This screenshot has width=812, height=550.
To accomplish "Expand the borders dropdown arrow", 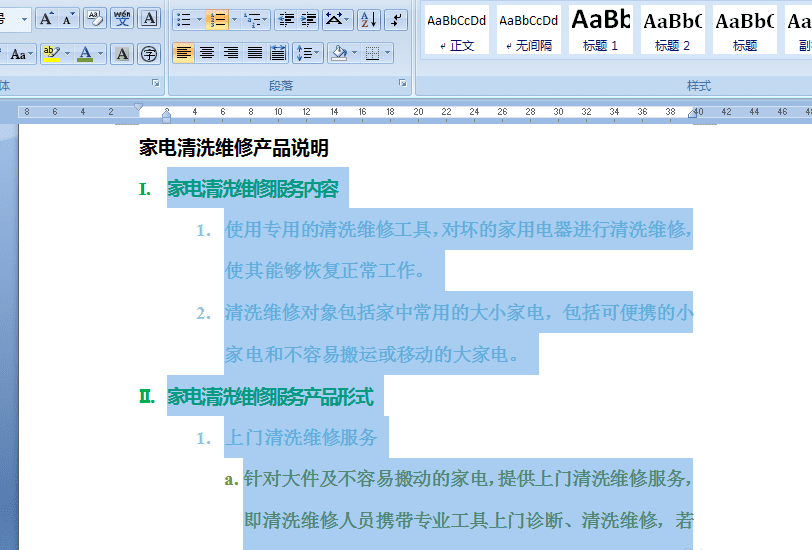I will pos(387,53).
